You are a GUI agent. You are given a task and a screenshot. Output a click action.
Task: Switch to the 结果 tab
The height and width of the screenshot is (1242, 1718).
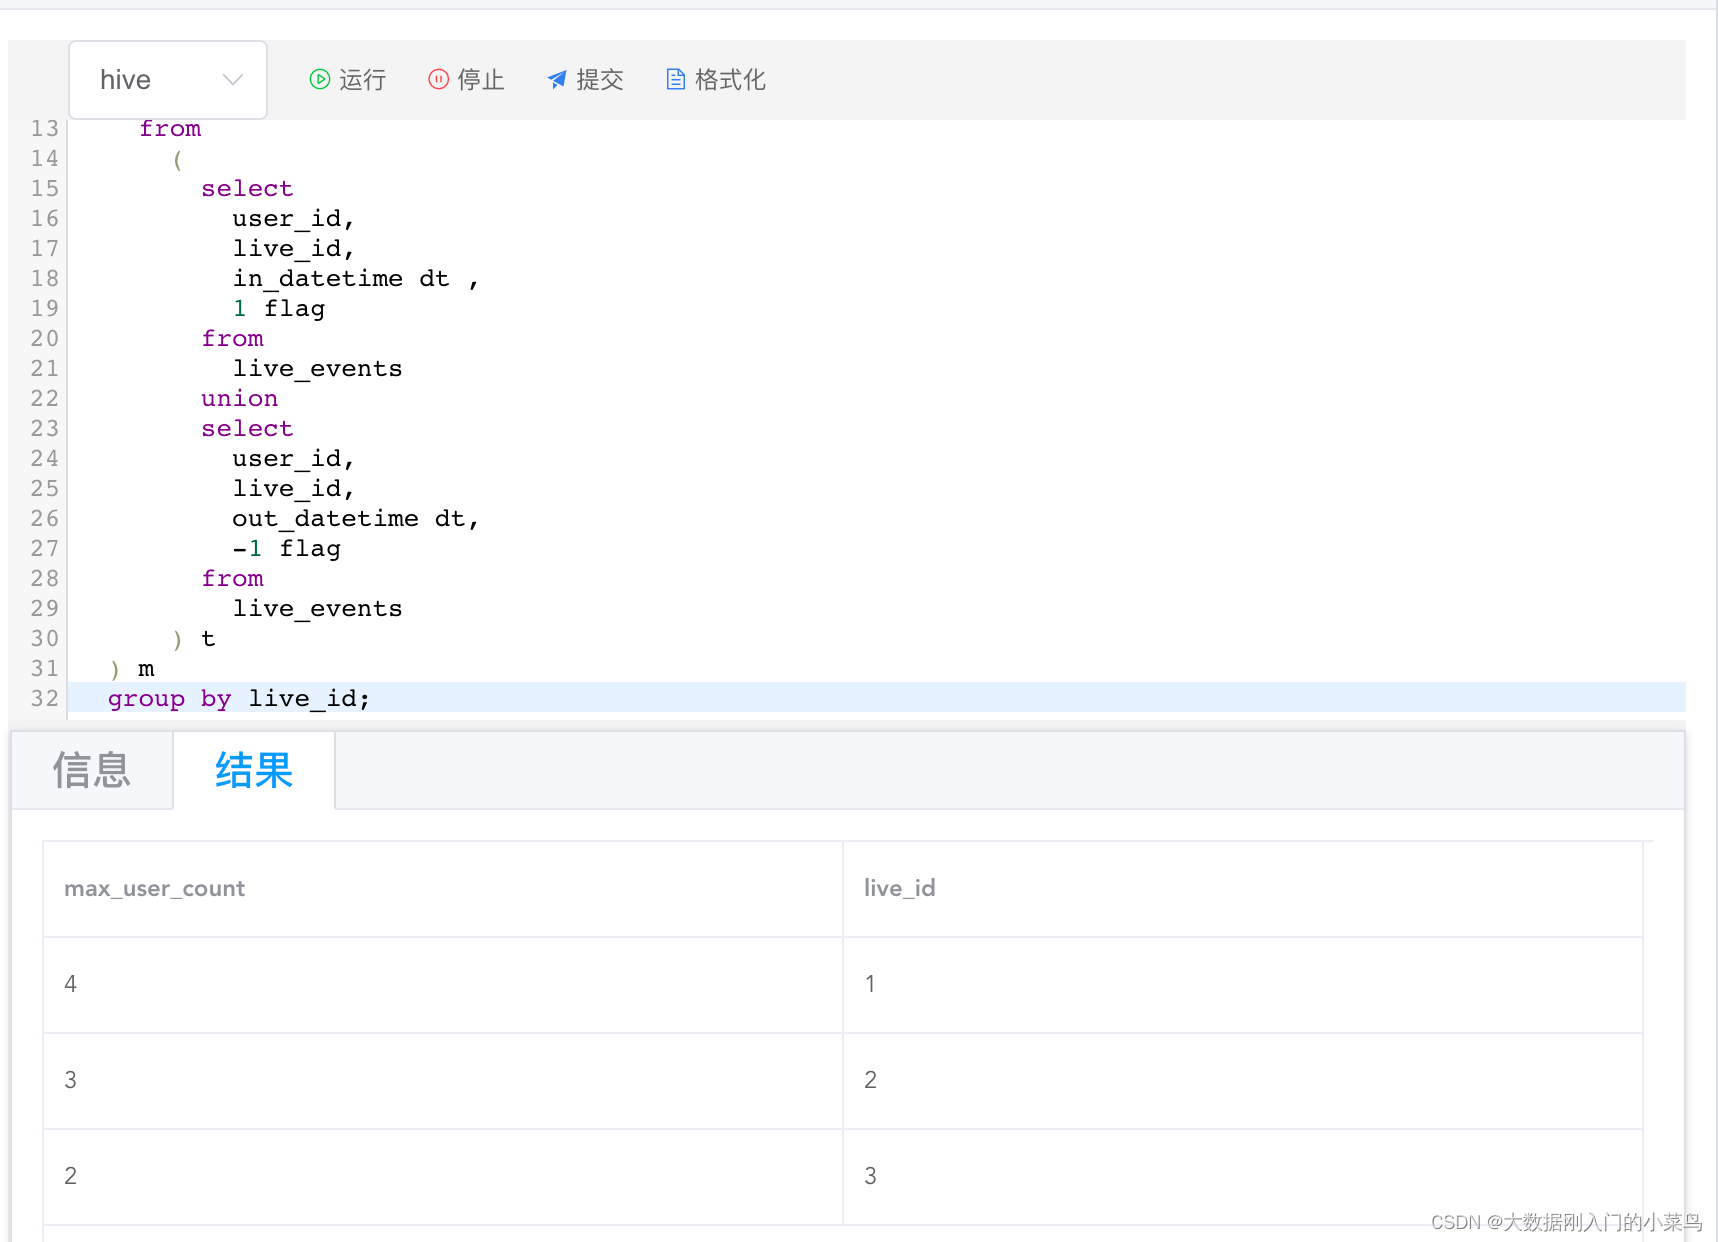[254, 770]
